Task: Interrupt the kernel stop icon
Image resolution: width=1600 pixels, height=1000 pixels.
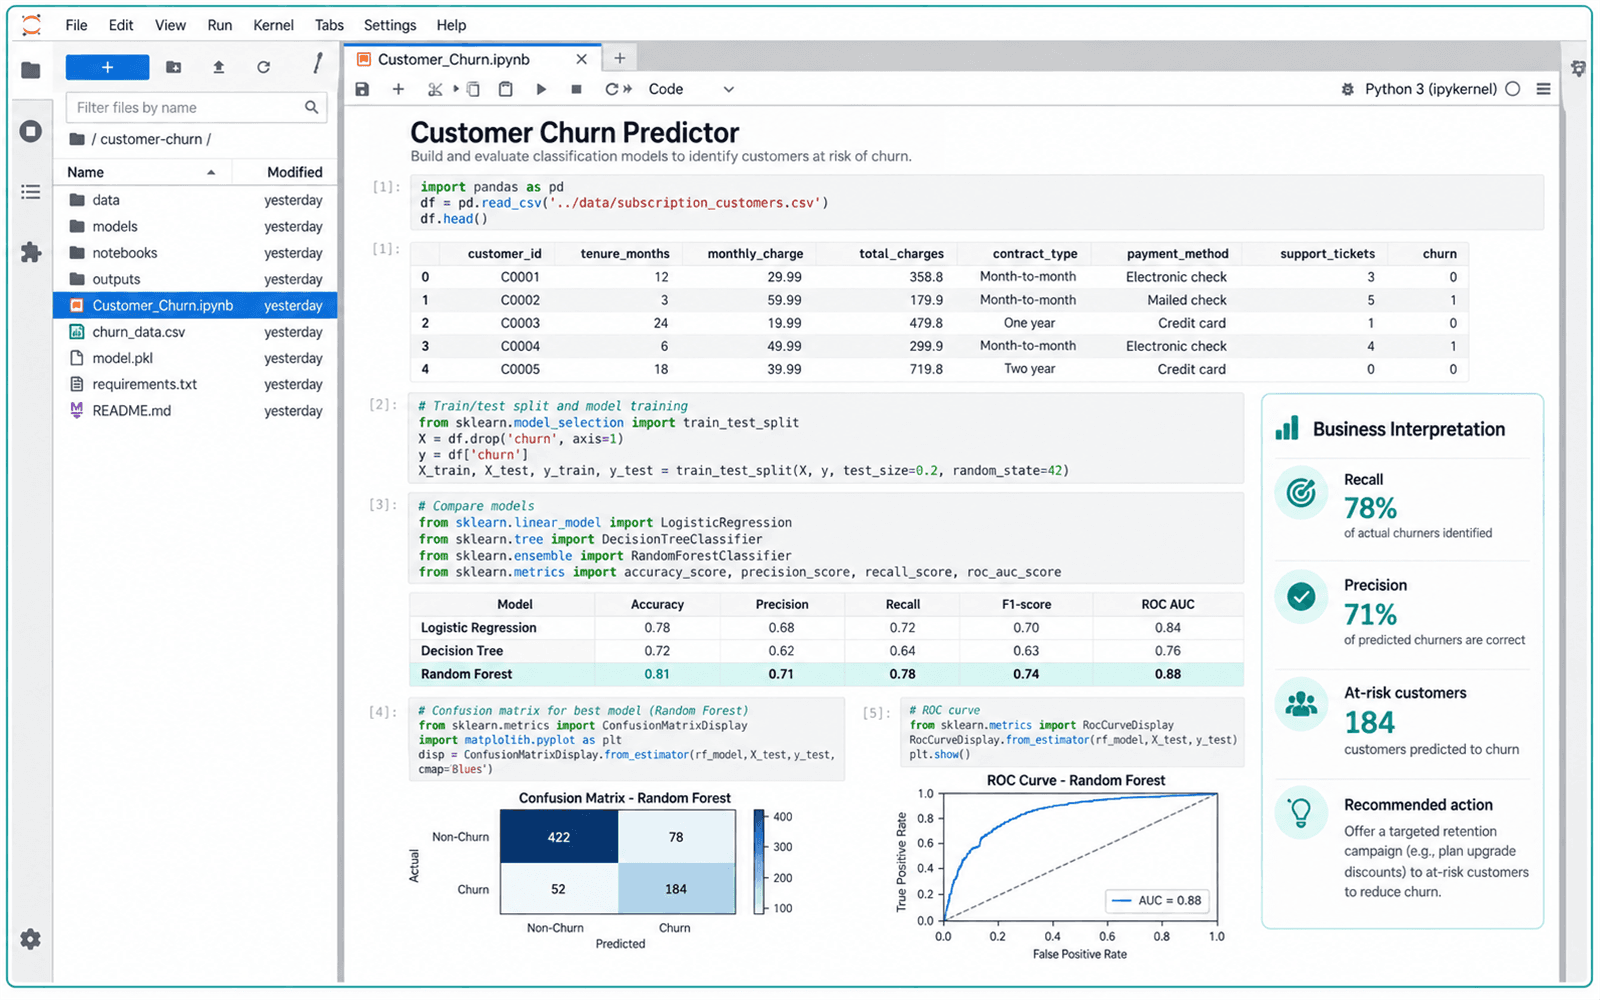Action: click(576, 89)
